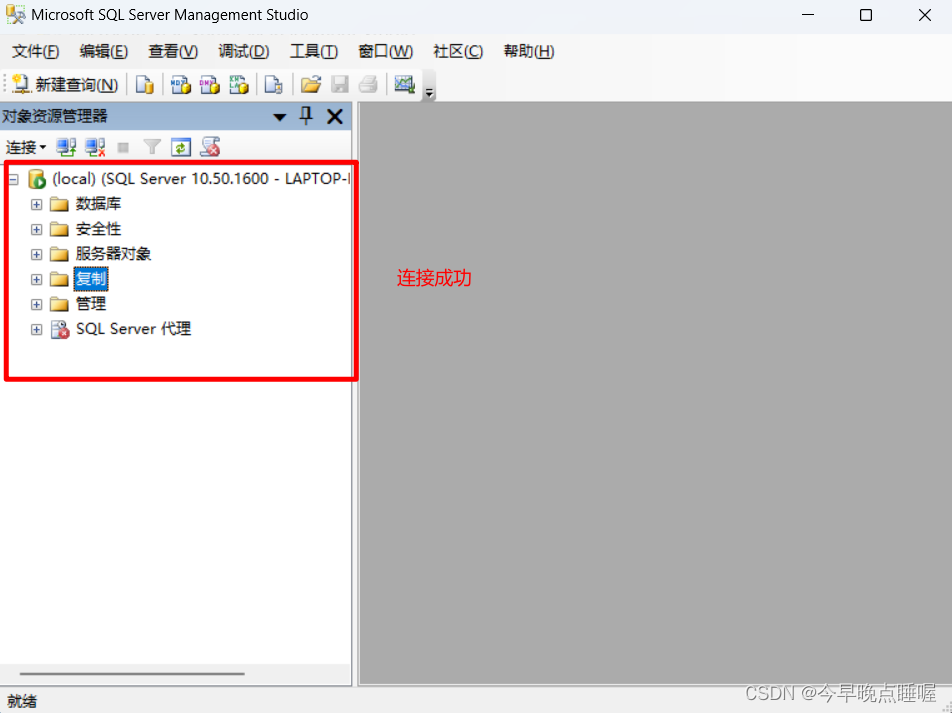
Task: Maximize the Management Studio window
Action: click(866, 15)
